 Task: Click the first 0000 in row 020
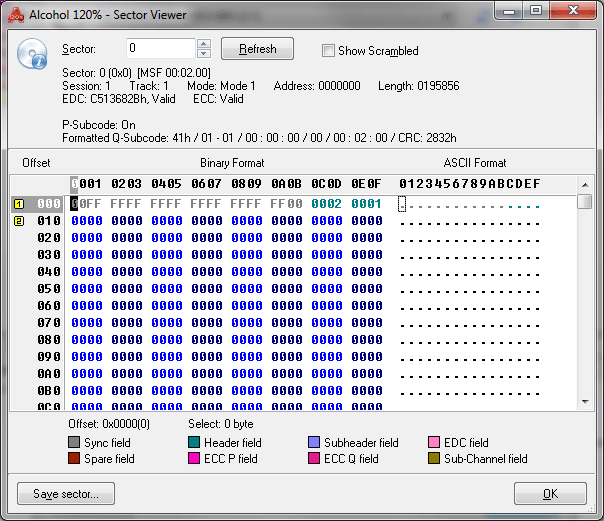pos(87,238)
